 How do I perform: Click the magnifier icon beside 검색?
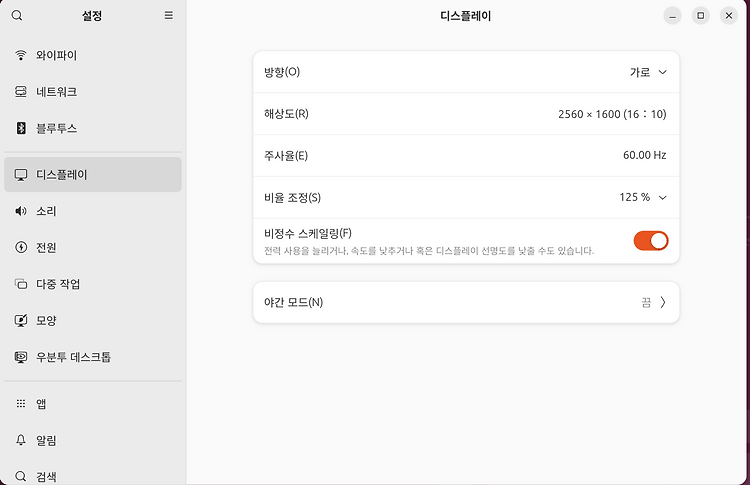(x=21, y=476)
